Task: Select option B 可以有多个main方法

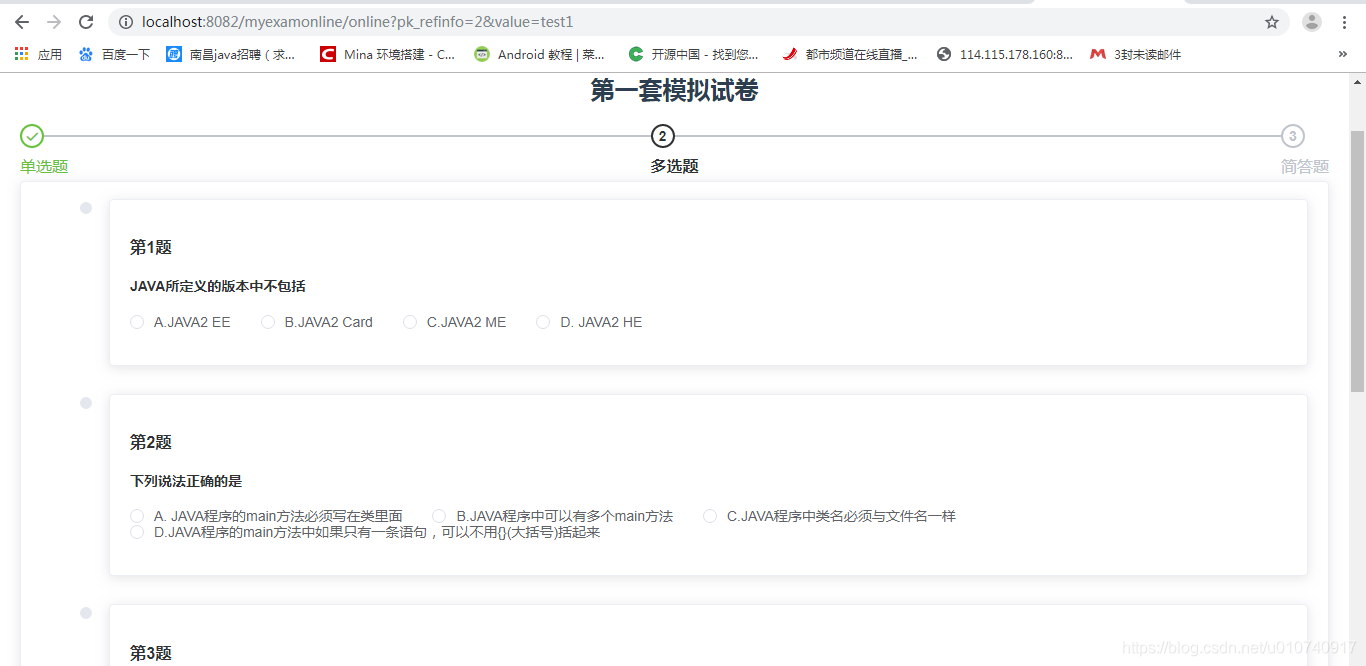Action: [553, 516]
